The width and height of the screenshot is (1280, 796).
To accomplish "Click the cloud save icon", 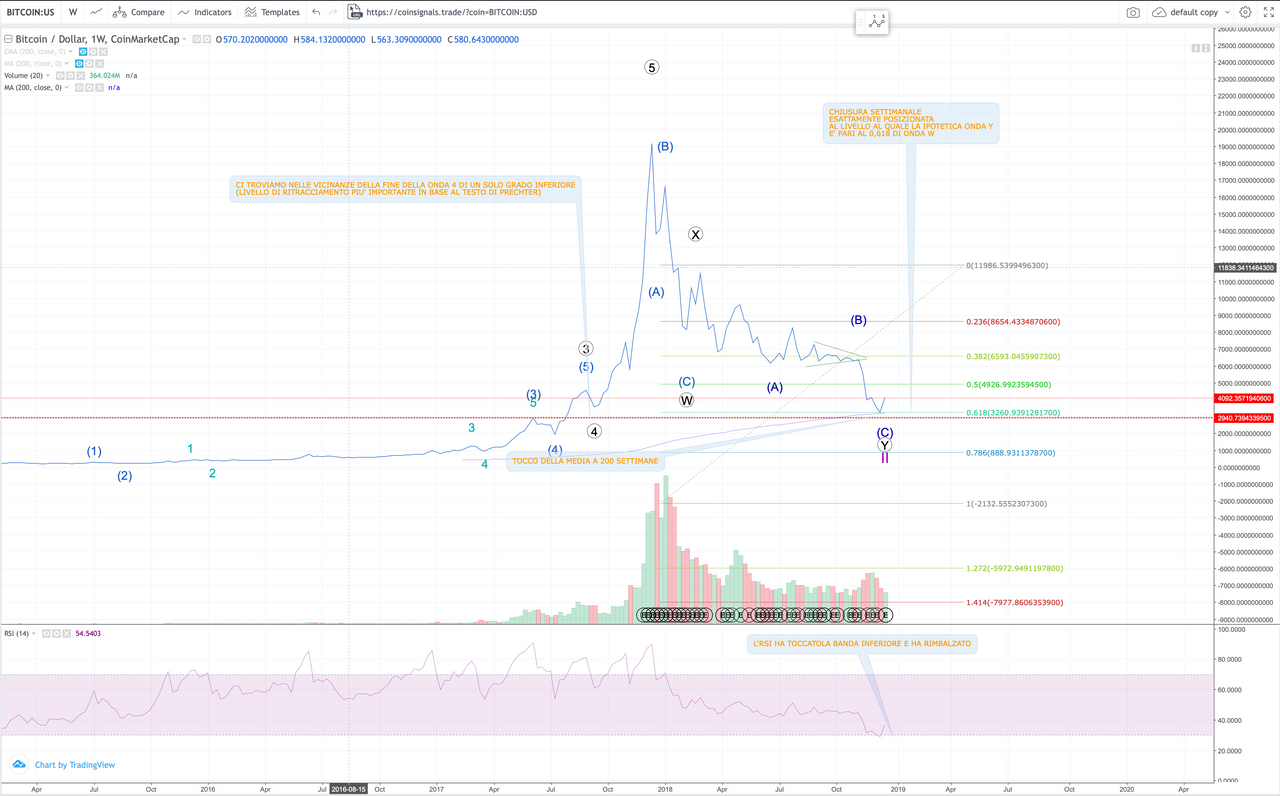I will click(x=1159, y=12).
